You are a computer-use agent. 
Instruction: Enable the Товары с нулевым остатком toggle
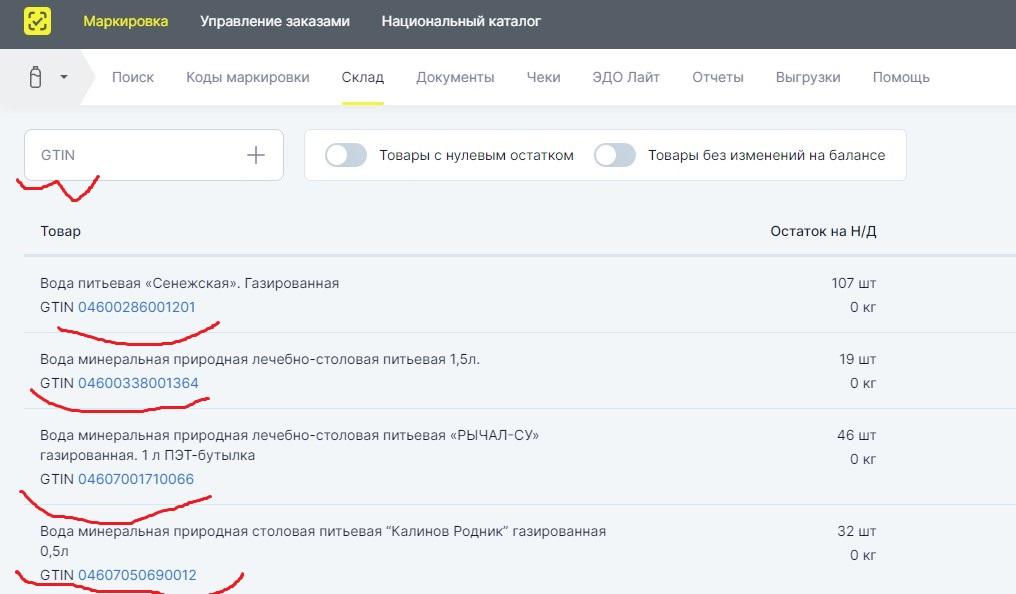click(346, 155)
